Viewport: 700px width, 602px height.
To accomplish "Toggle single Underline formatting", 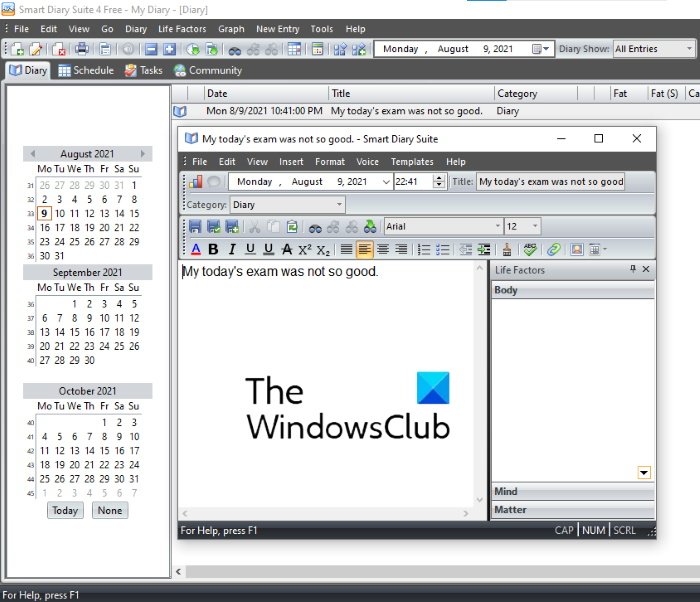I will (x=250, y=249).
